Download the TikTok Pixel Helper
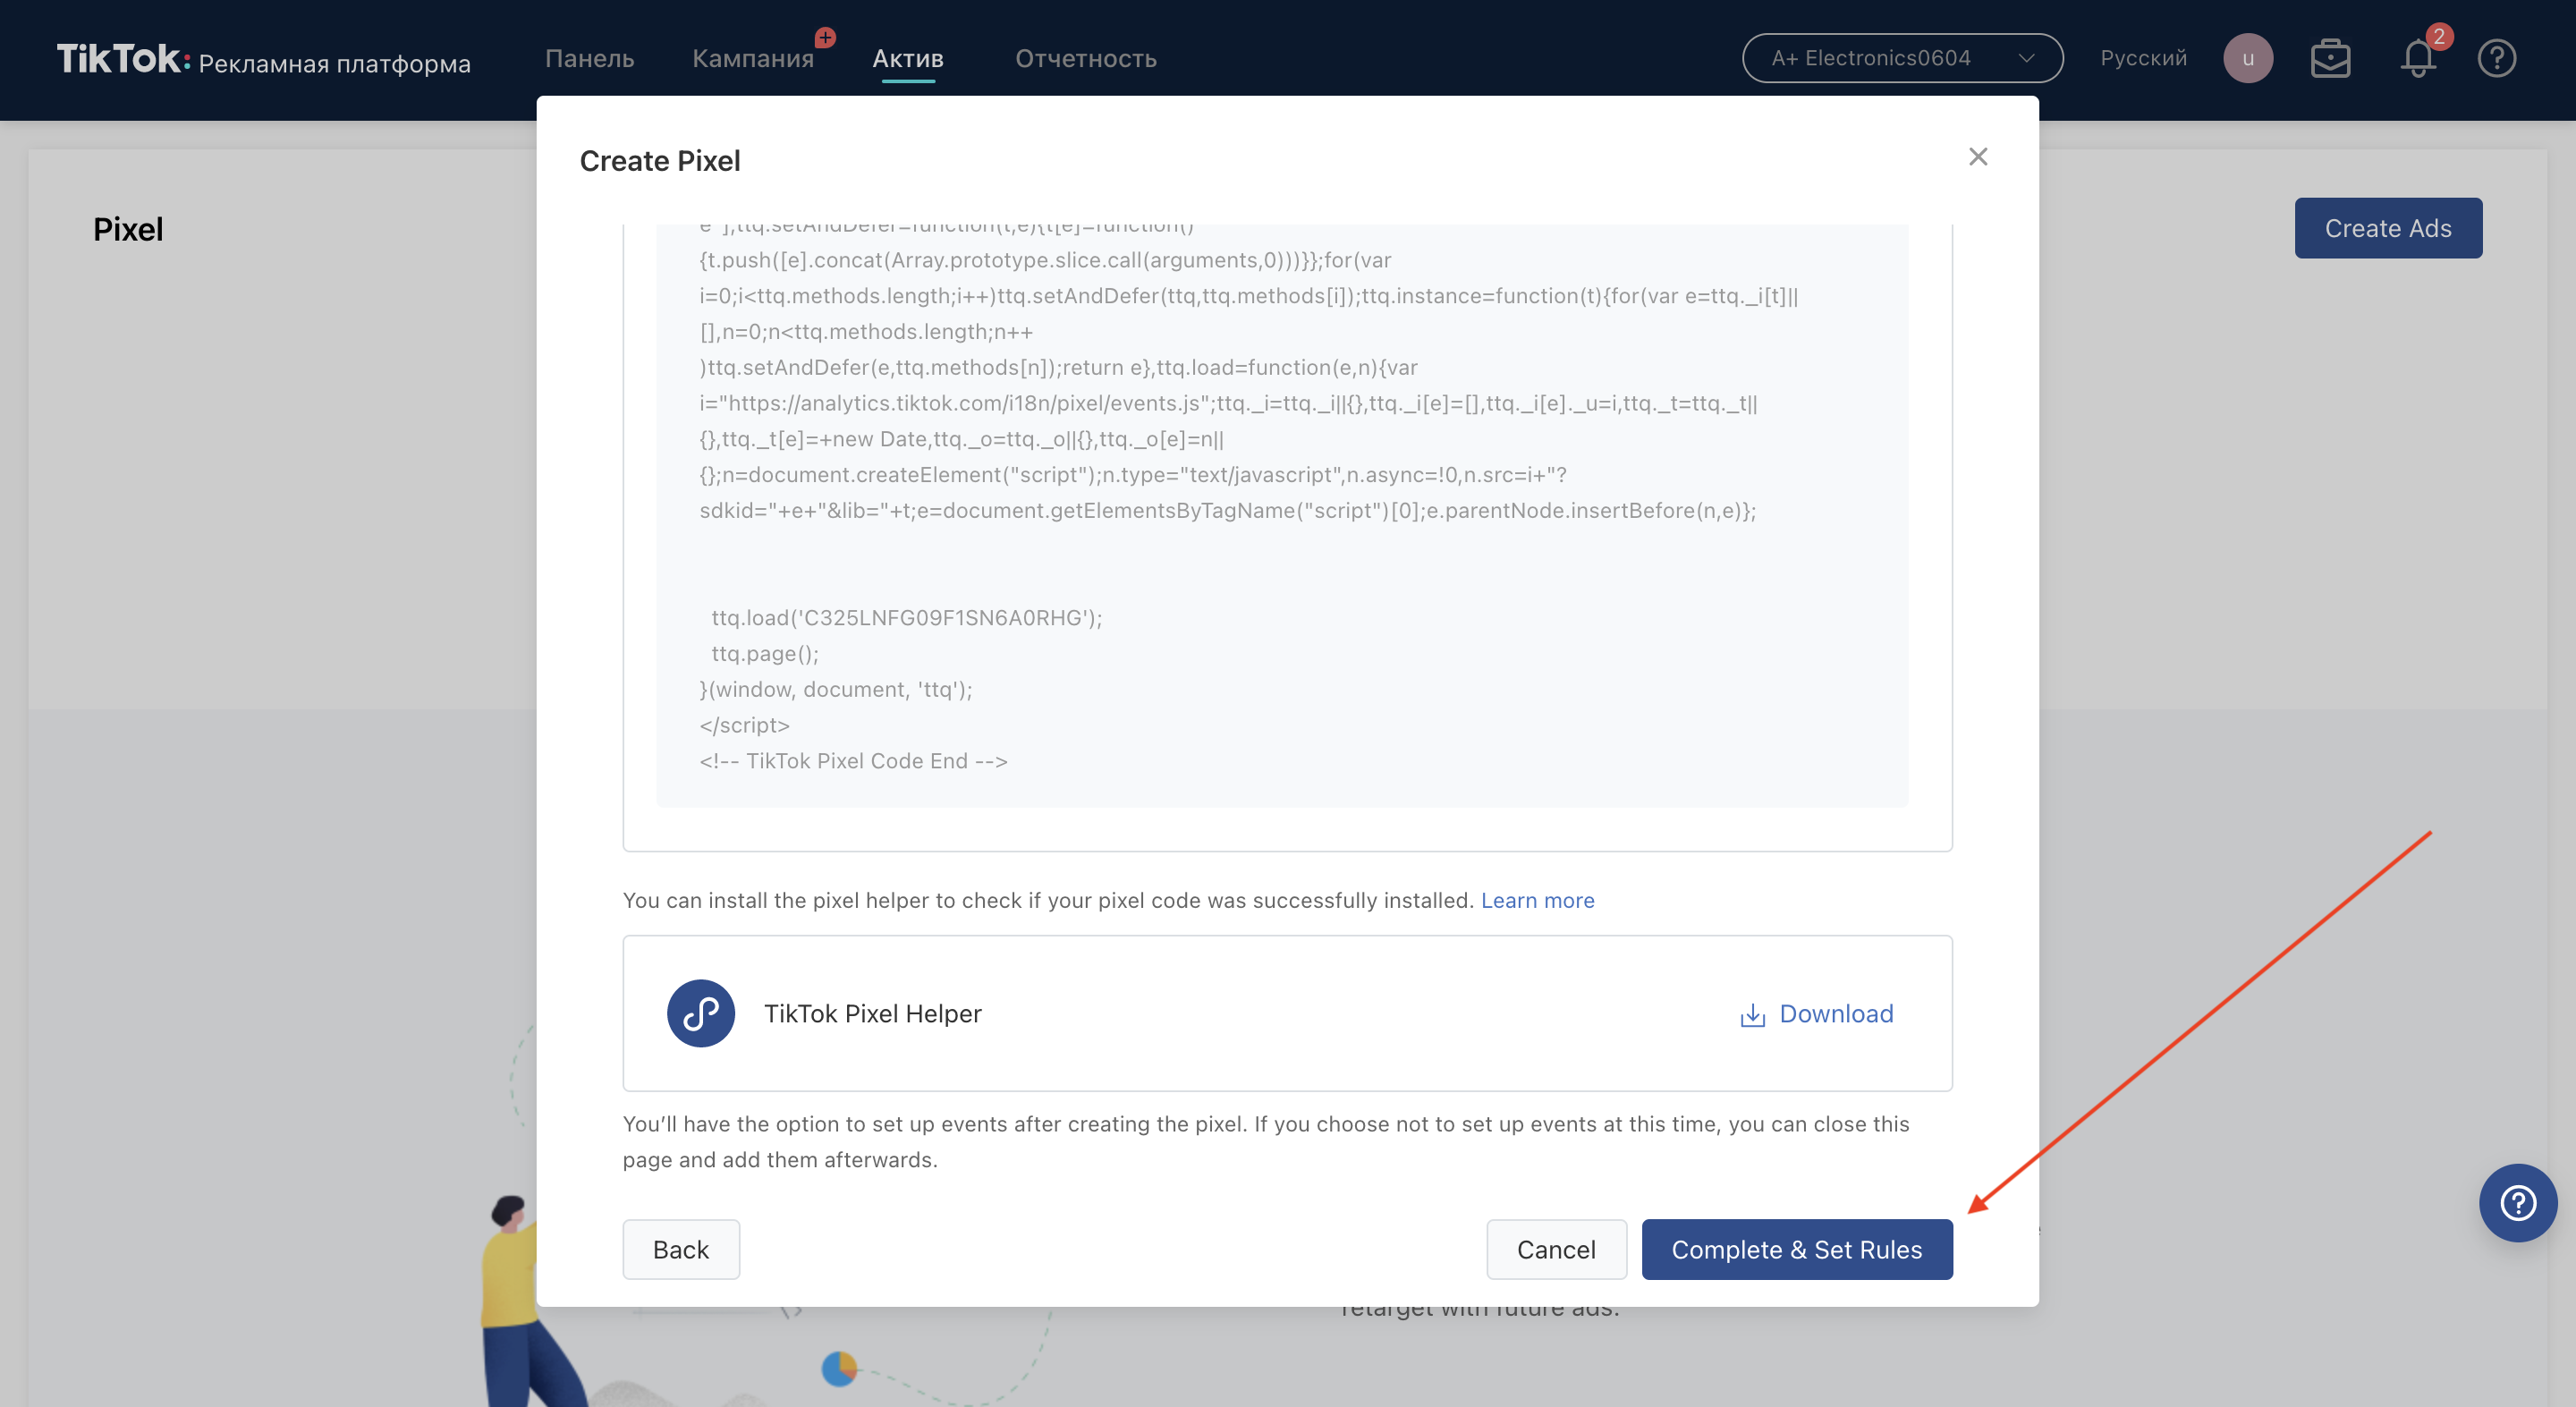Screen dimensions: 2576x1407 tap(1816, 1014)
